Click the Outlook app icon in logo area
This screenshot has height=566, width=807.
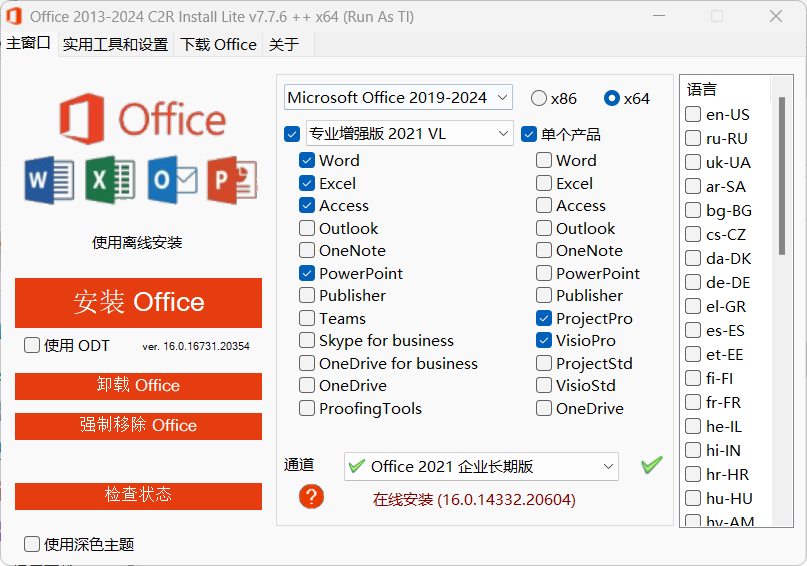pyautogui.click(x=172, y=180)
